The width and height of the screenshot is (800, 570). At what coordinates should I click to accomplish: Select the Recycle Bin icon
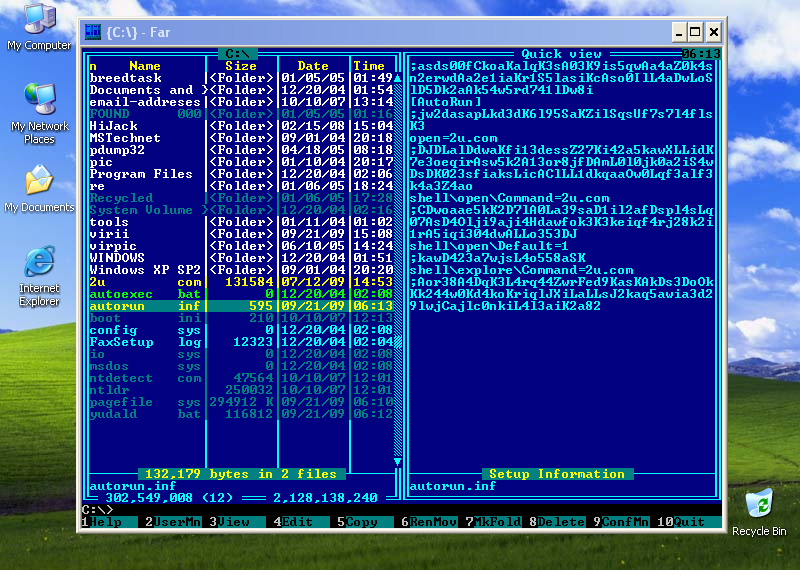[x=759, y=512]
